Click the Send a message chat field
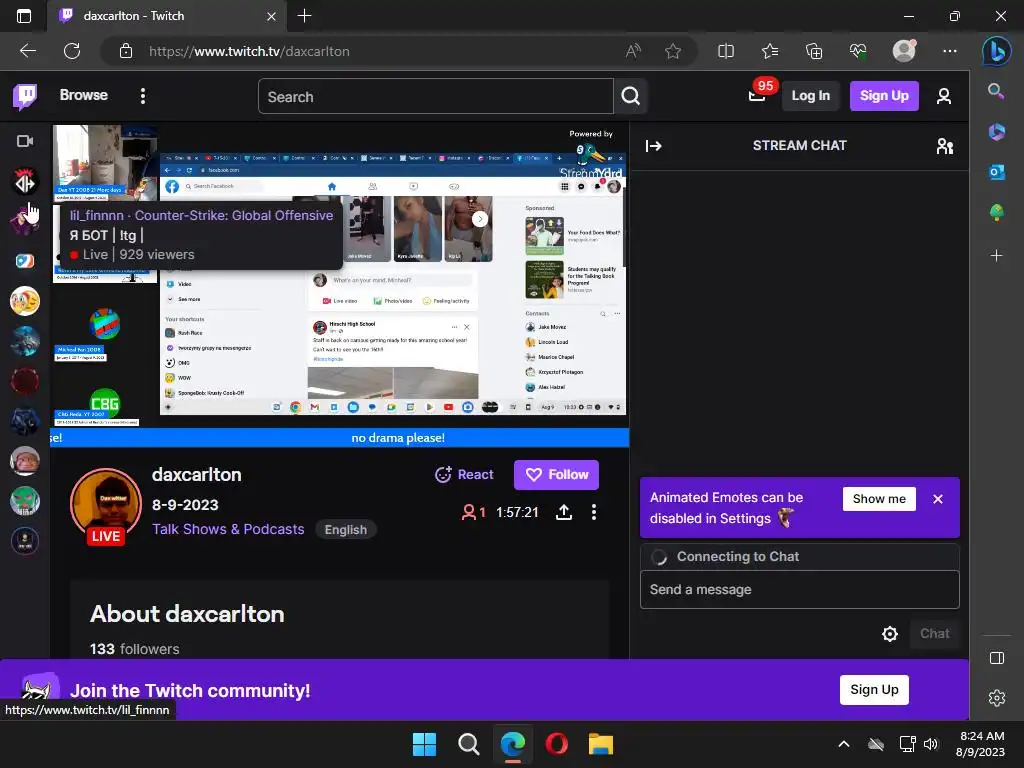This screenshot has width=1024, height=768. (799, 590)
